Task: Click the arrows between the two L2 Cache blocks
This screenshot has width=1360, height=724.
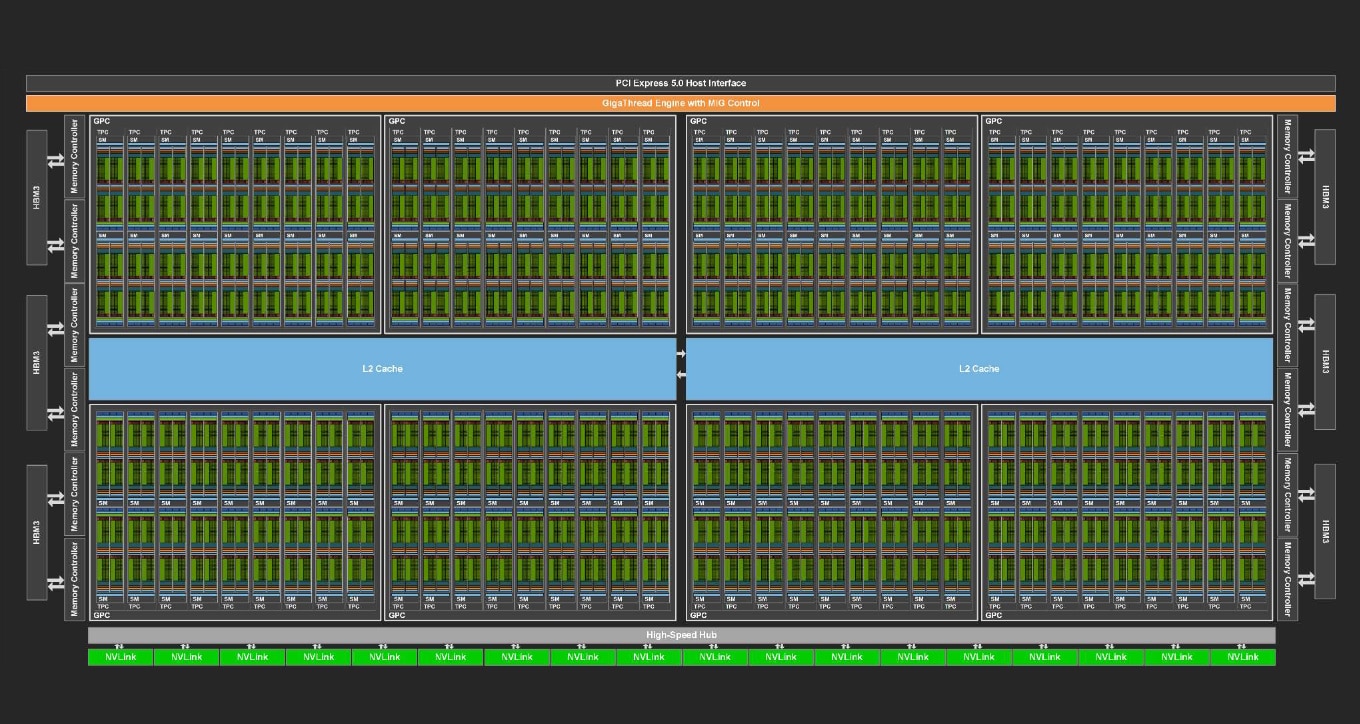Action: (x=681, y=364)
